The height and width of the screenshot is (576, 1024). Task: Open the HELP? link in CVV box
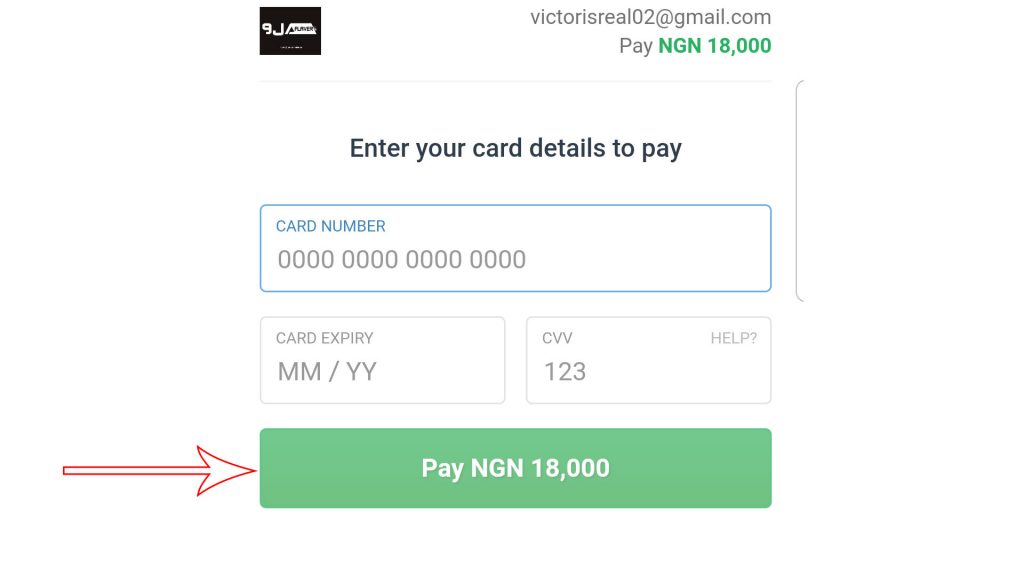pyautogui.click(x=733, y=338)
